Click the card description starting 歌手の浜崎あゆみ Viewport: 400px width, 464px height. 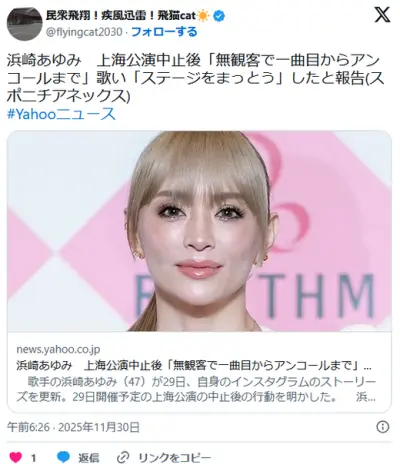[x=196, y=390]
